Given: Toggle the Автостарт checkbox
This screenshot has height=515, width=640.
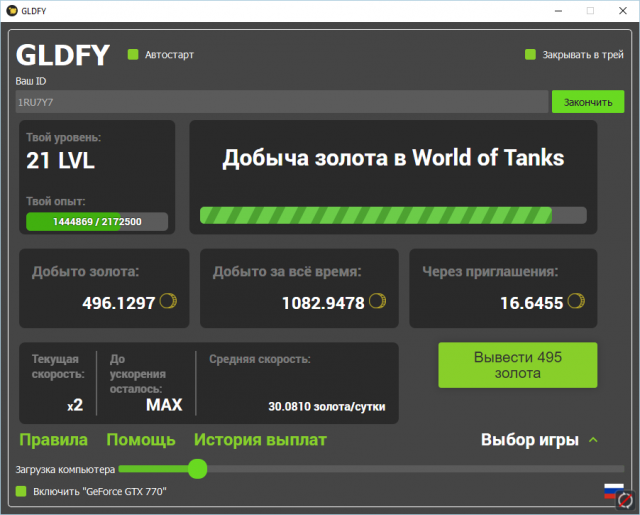Looking at the screenshot, I should [132, 55].
